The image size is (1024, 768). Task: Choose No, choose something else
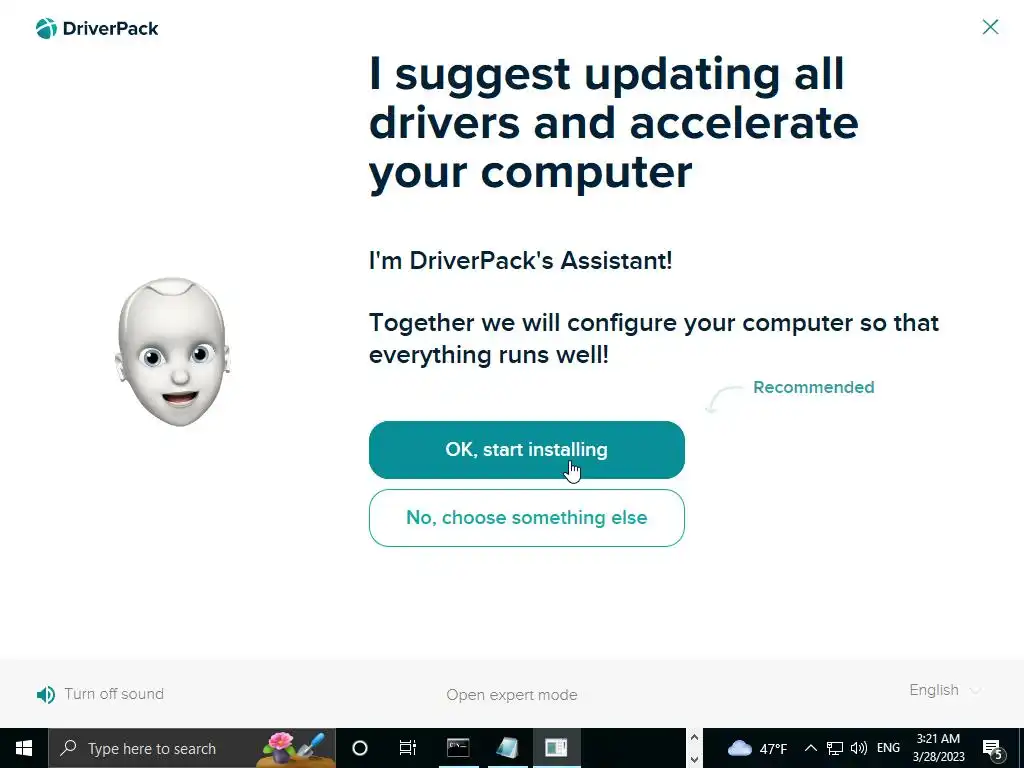[x=526, y=518]
